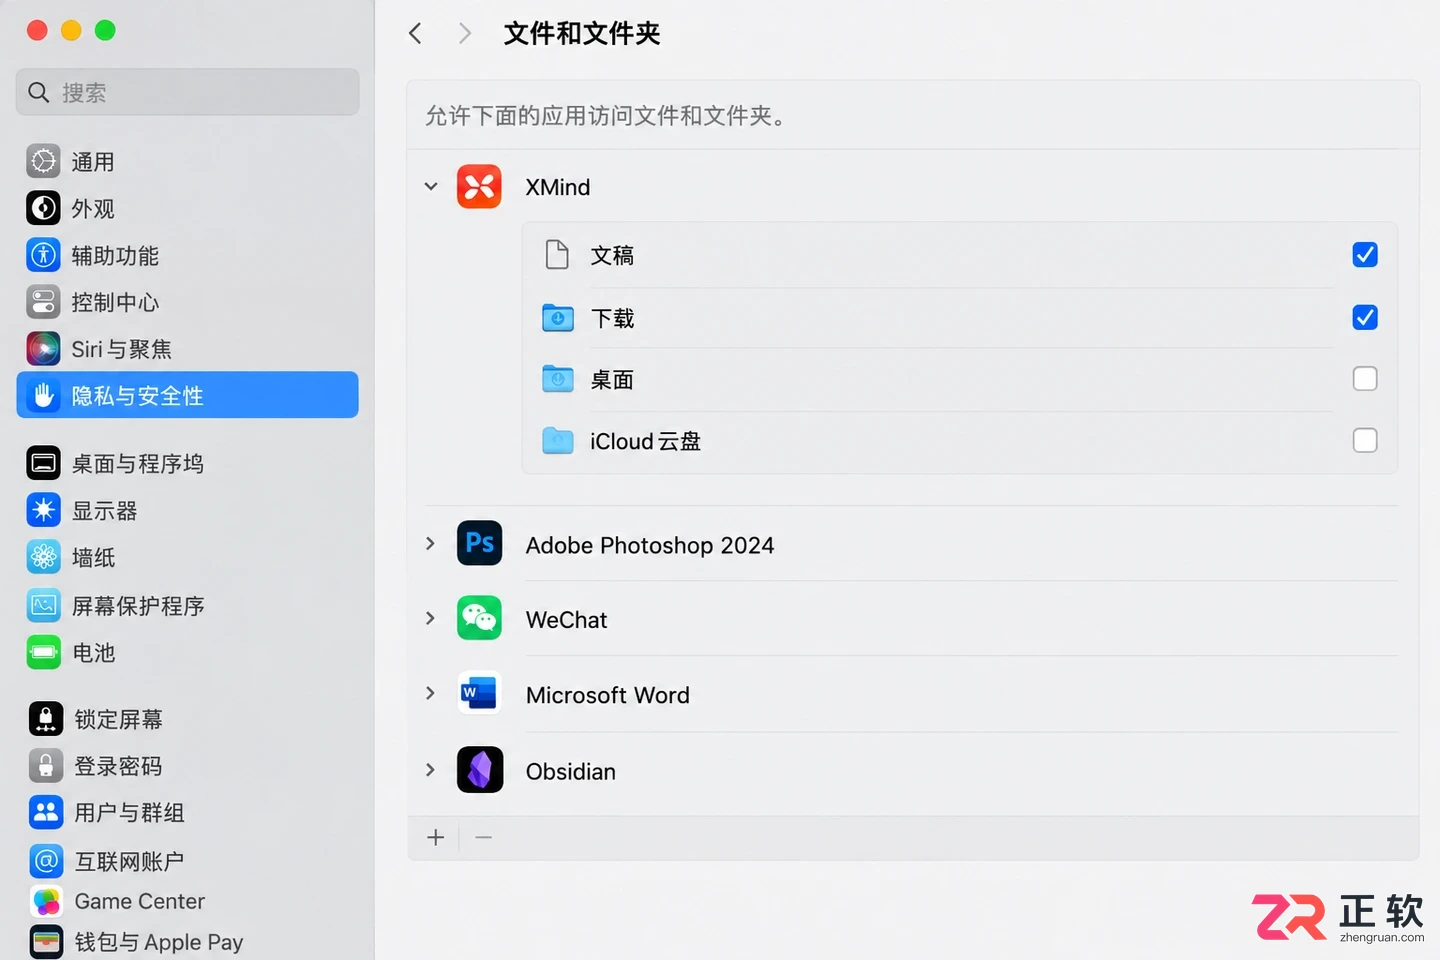Click the 锁定屏幕 lock icon
Screen dimensions: 1440x960
pos(46,719)
